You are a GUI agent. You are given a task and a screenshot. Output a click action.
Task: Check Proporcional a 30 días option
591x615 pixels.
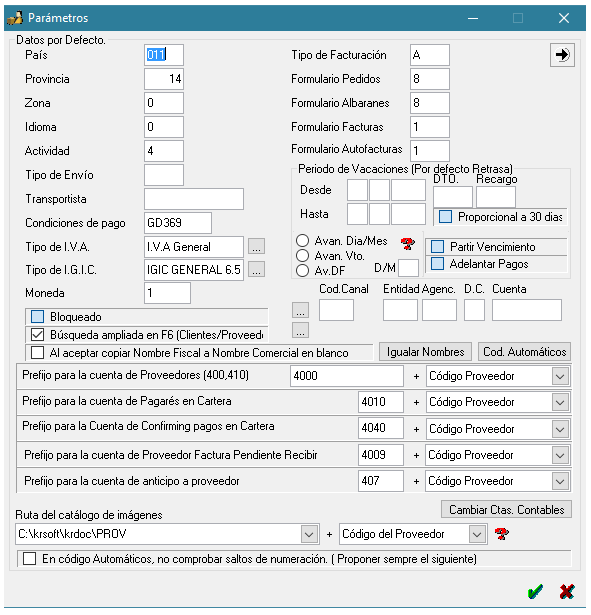(446, 217)
